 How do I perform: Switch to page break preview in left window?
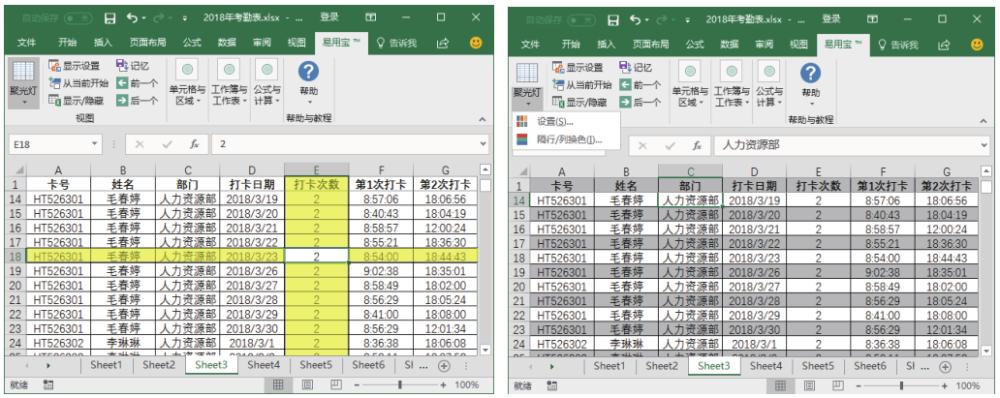pyautogui.click(x=336, y=385)
